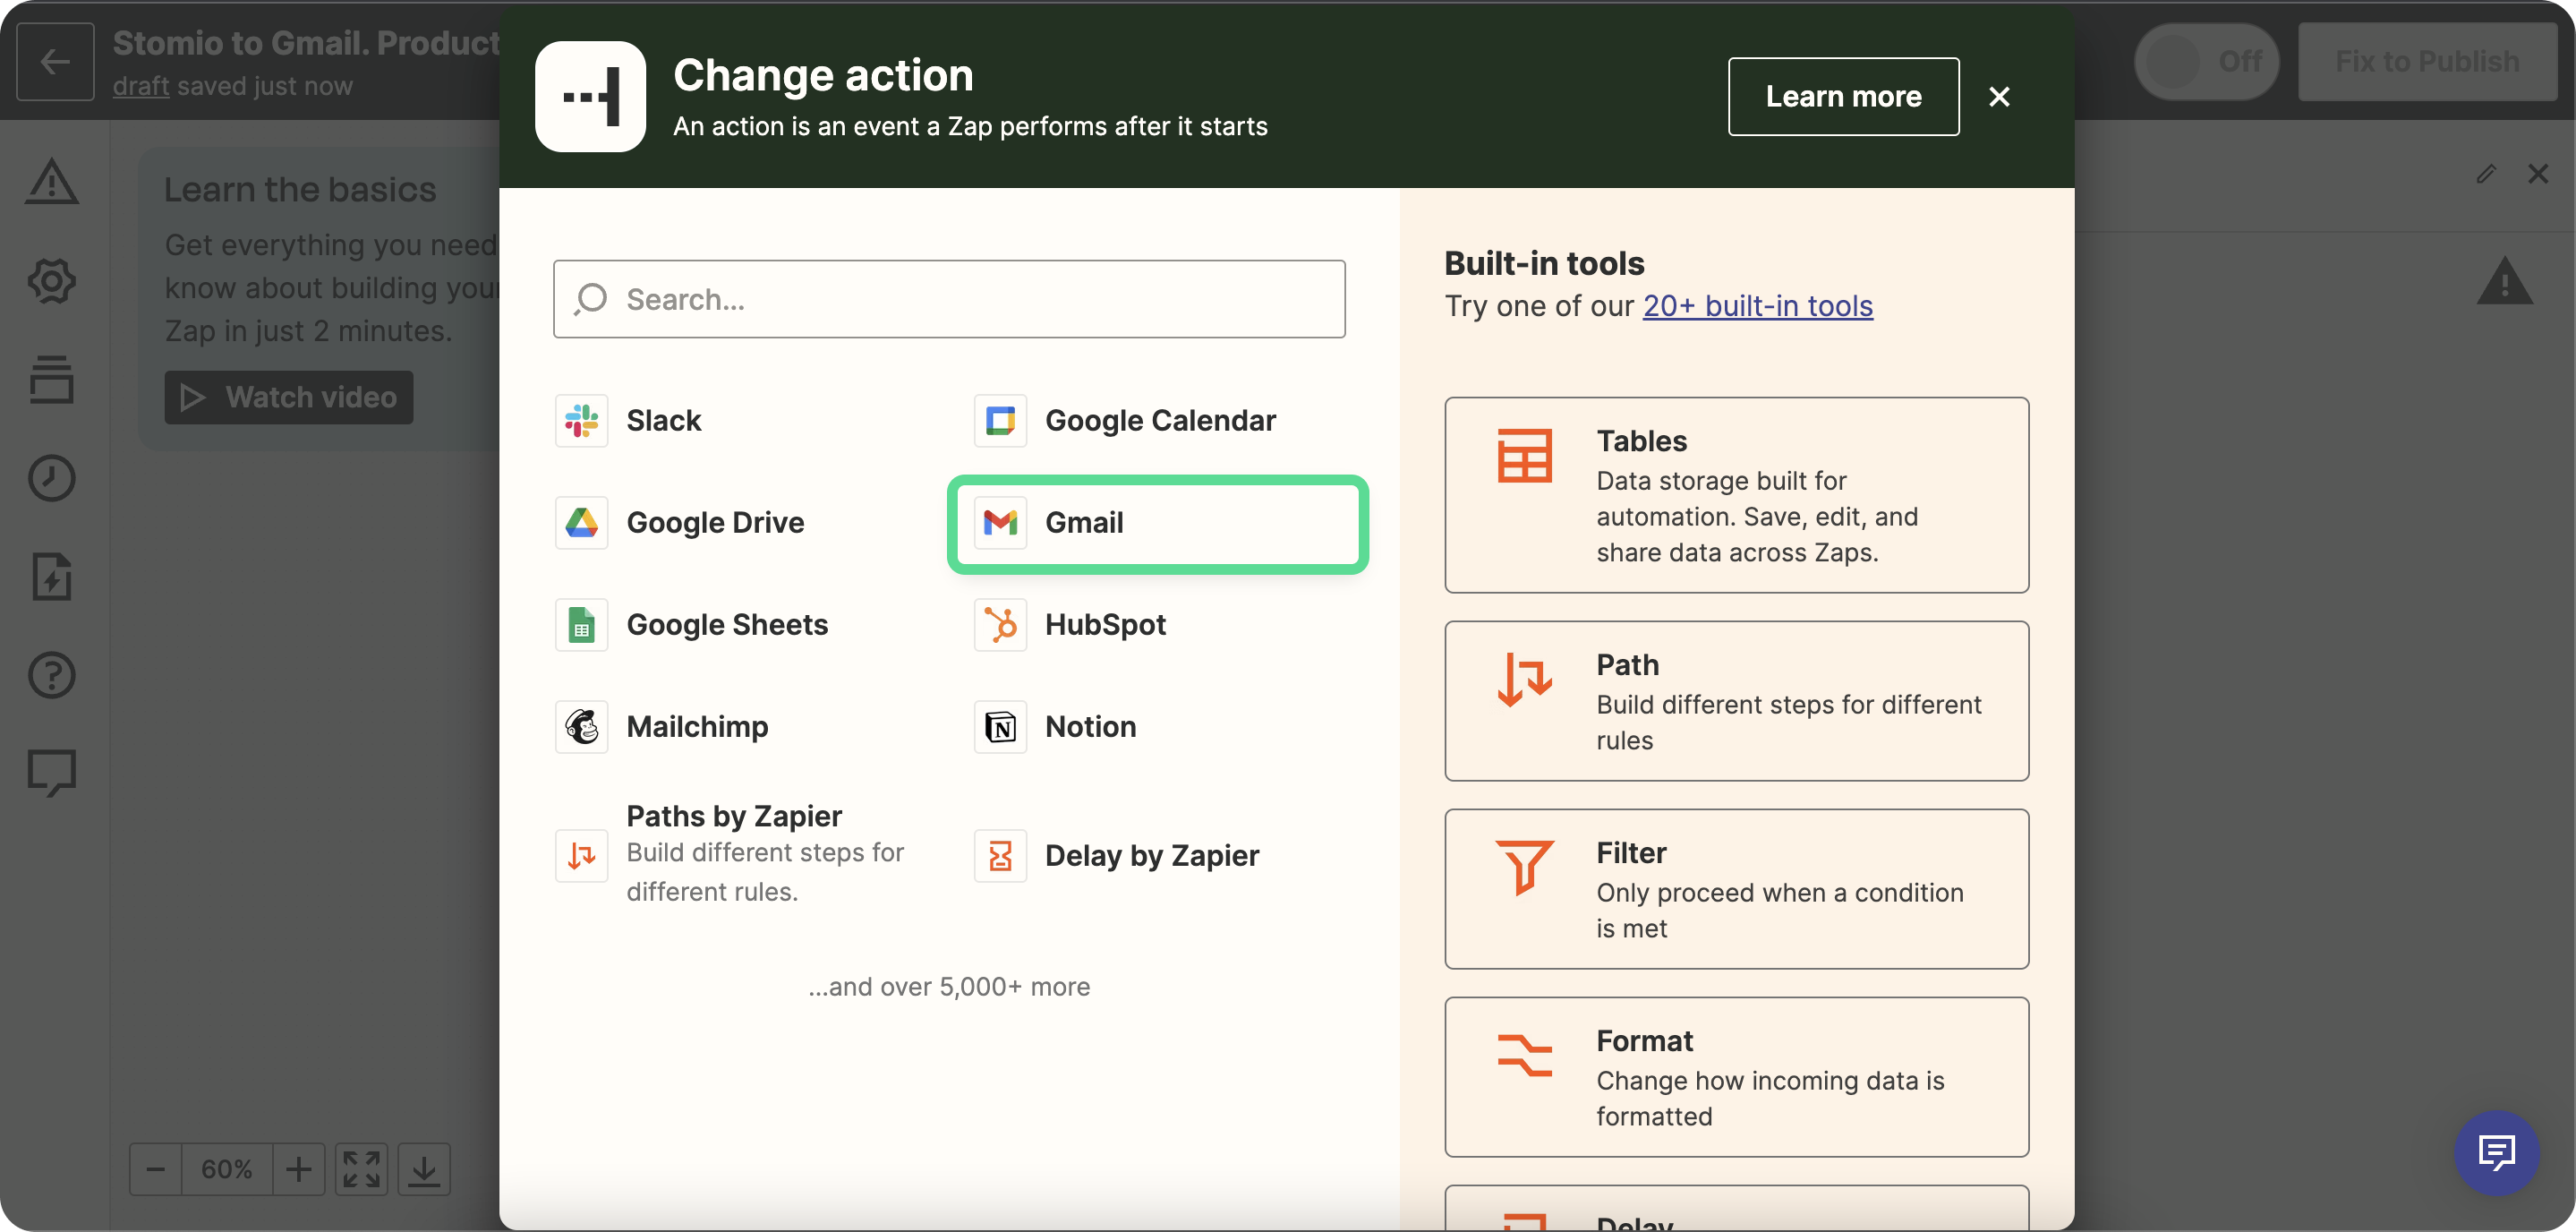Choose Delay by Zapier
This screenshot has width=2576, height=1232.
(x=1150, y=855)
